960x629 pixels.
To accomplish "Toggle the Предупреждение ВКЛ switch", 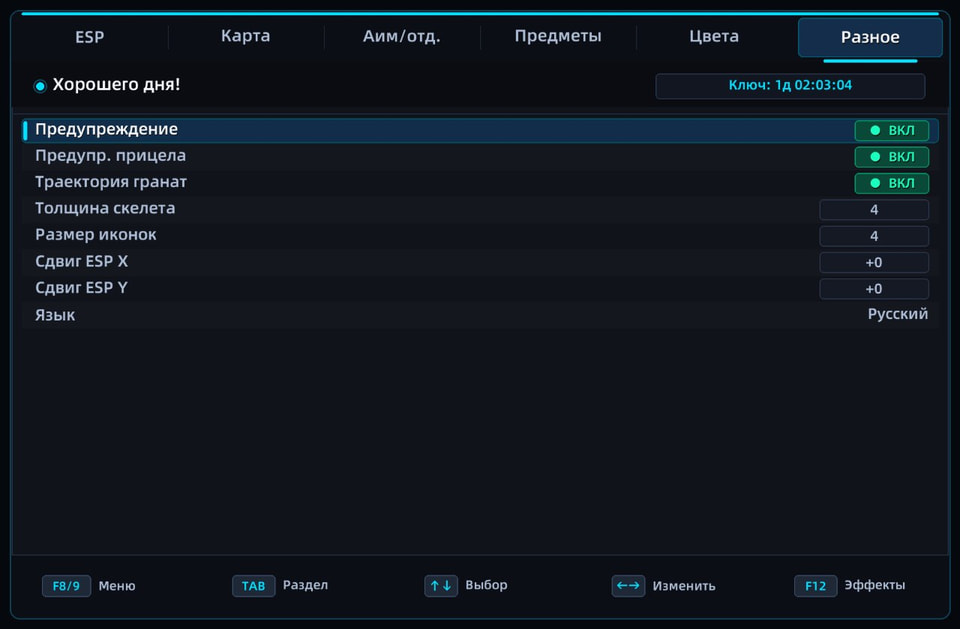I will point(891,130).
